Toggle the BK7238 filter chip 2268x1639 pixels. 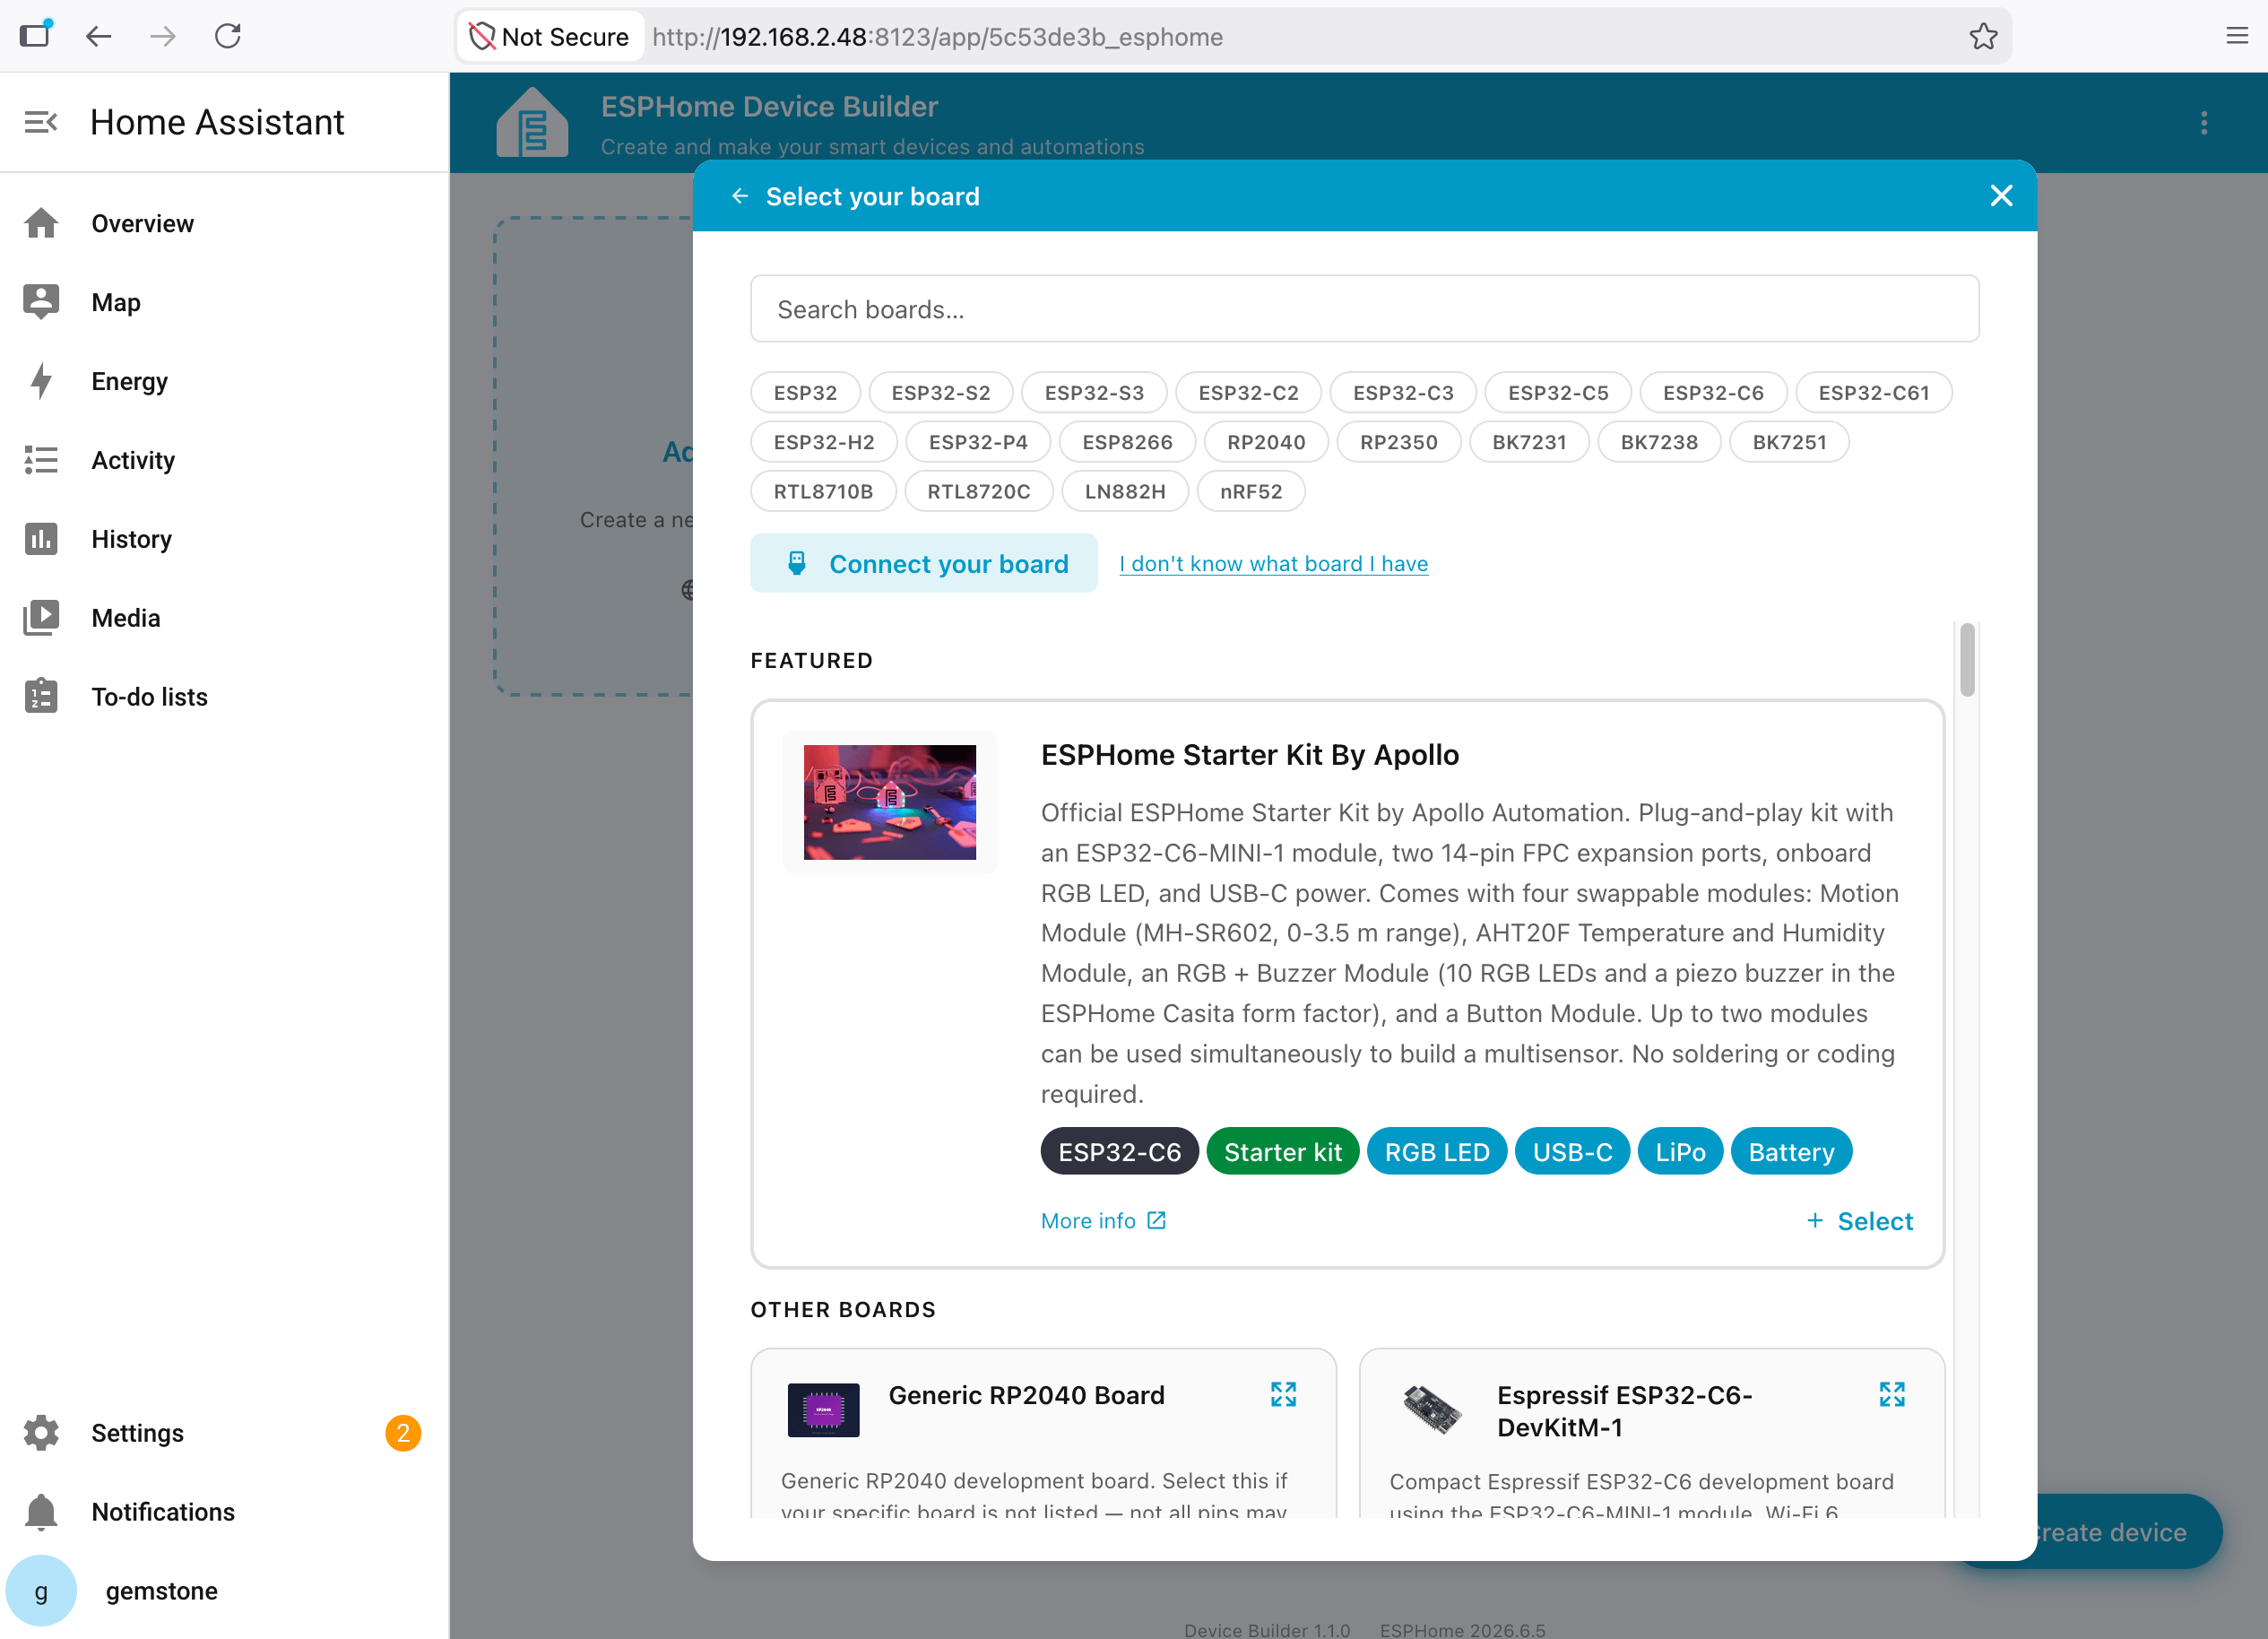[x=1659, y=442]
